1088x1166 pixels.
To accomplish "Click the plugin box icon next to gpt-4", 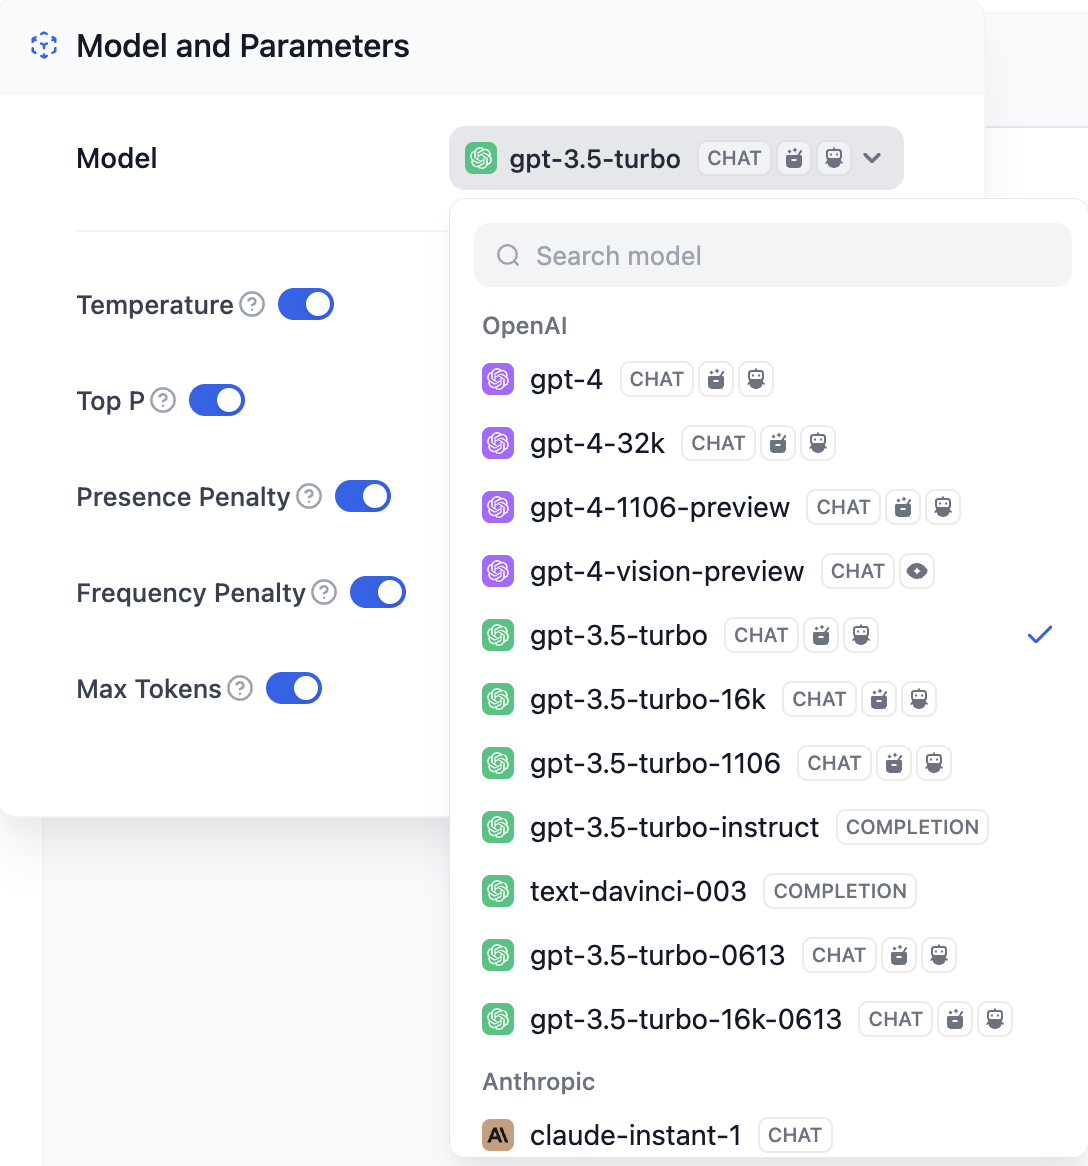I will [716, 378].
